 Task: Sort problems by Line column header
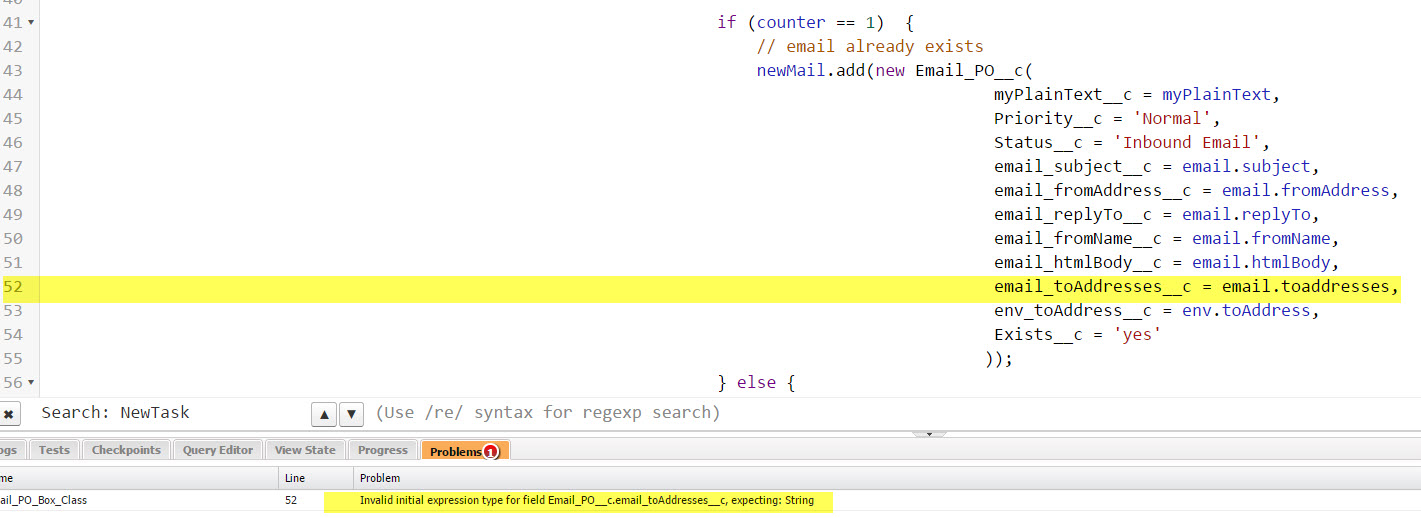[x=316, y=478]
